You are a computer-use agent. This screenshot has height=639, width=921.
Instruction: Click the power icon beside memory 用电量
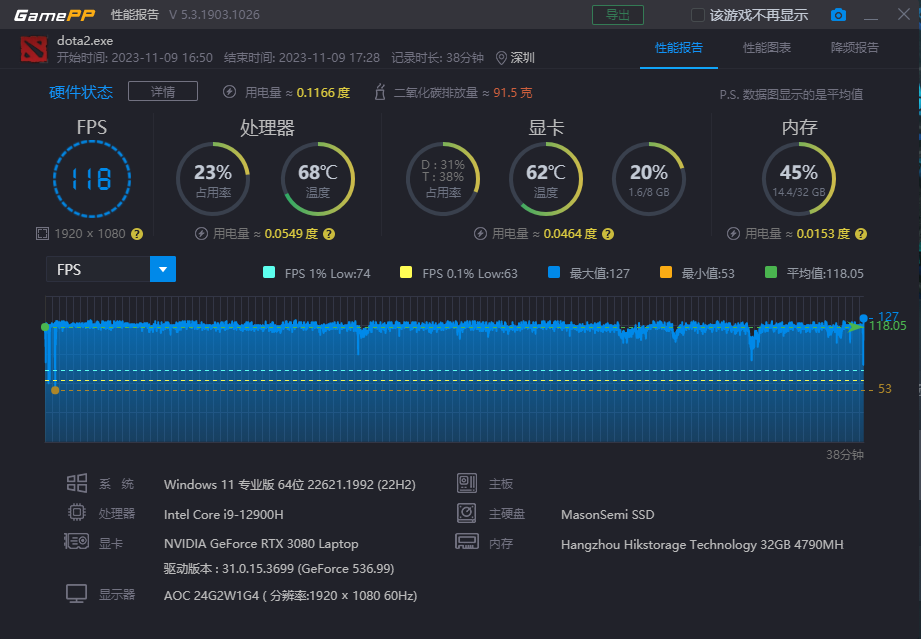tap(733, 234)
